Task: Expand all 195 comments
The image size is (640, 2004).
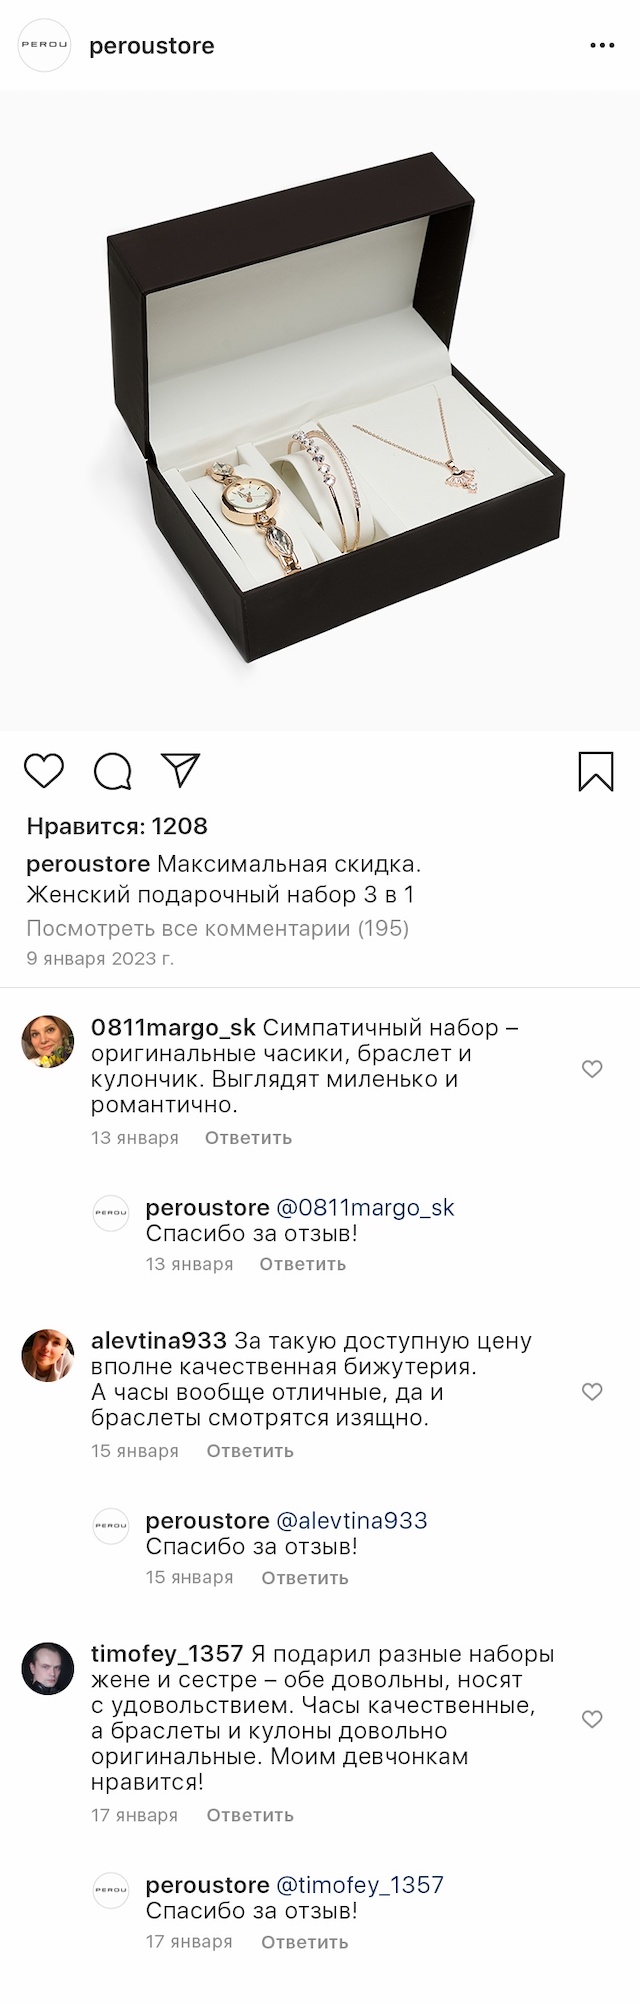Action: coord(217,928)
